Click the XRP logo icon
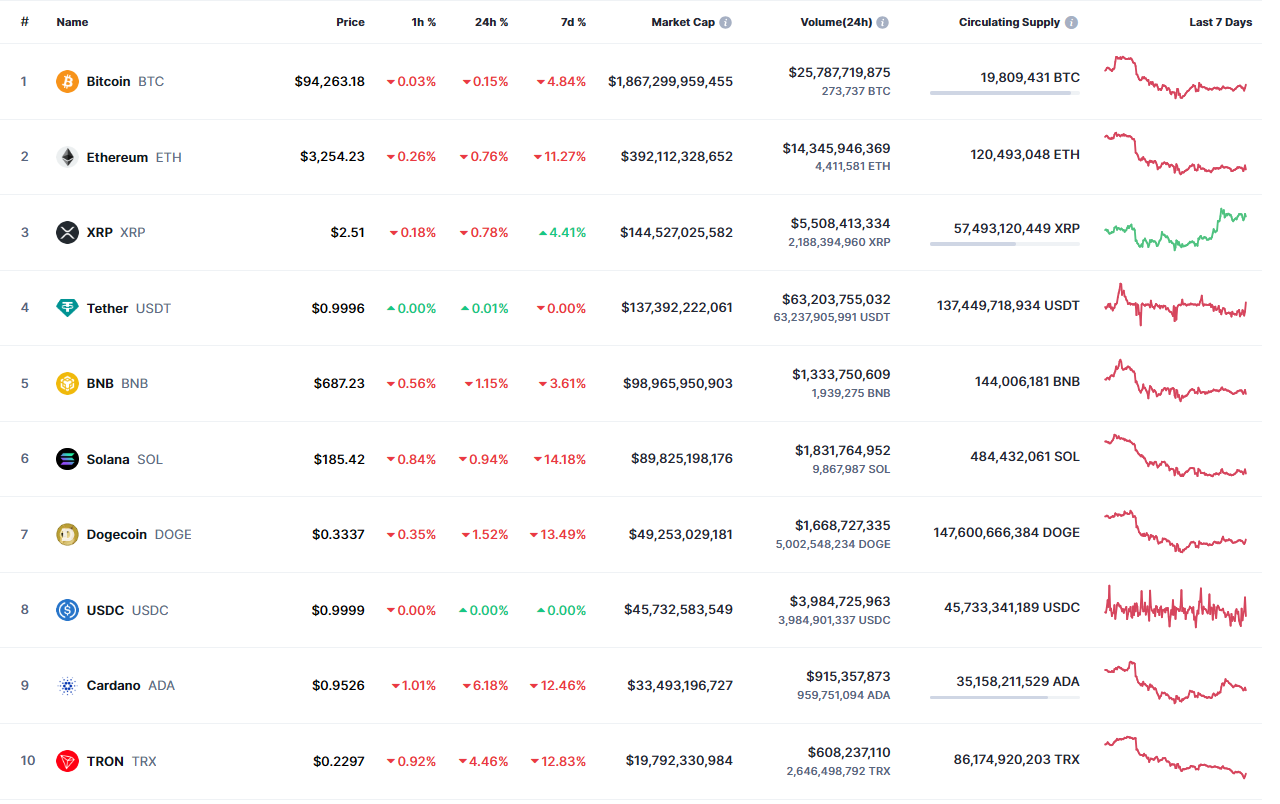 point(67,232)
